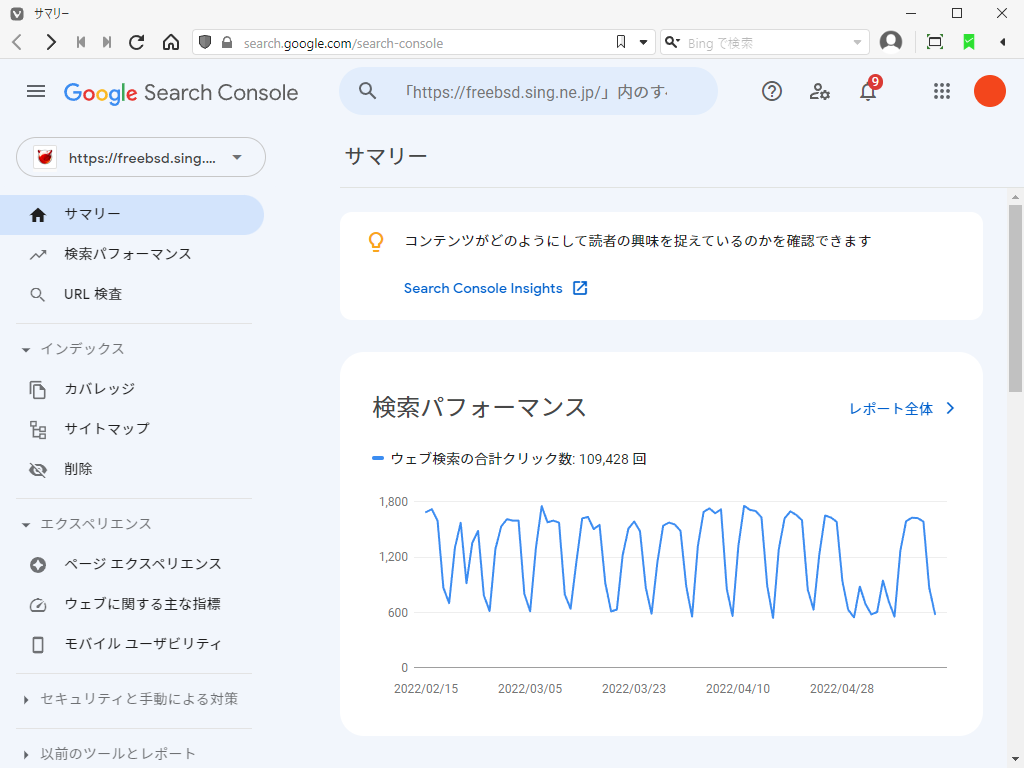Reload the current page
1024x768 pixels.
(136, 42)
